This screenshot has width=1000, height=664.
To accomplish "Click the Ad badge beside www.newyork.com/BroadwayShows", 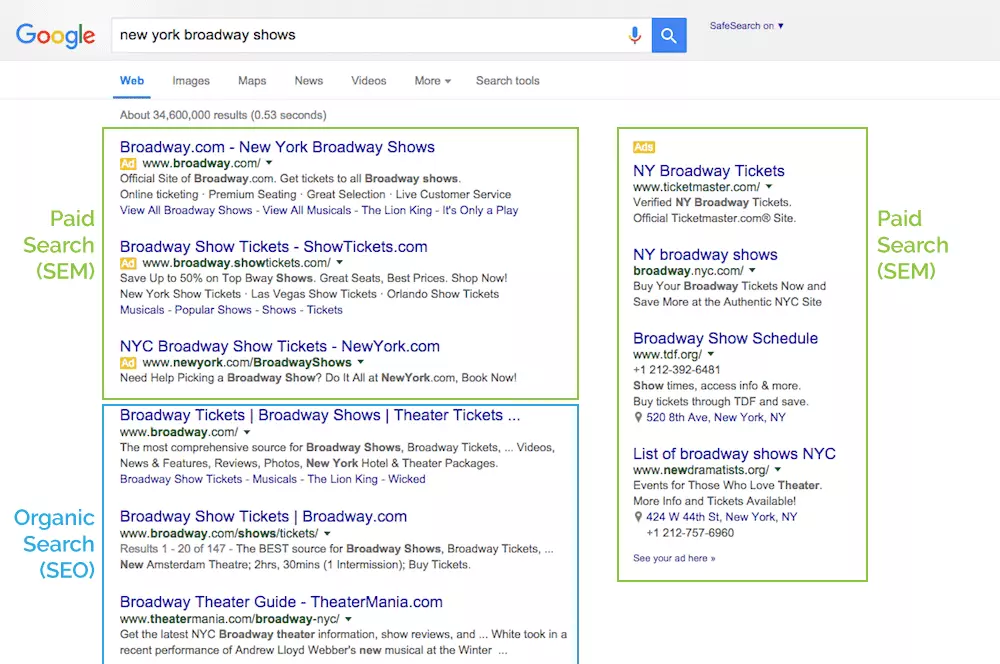I will coord(128,362).
